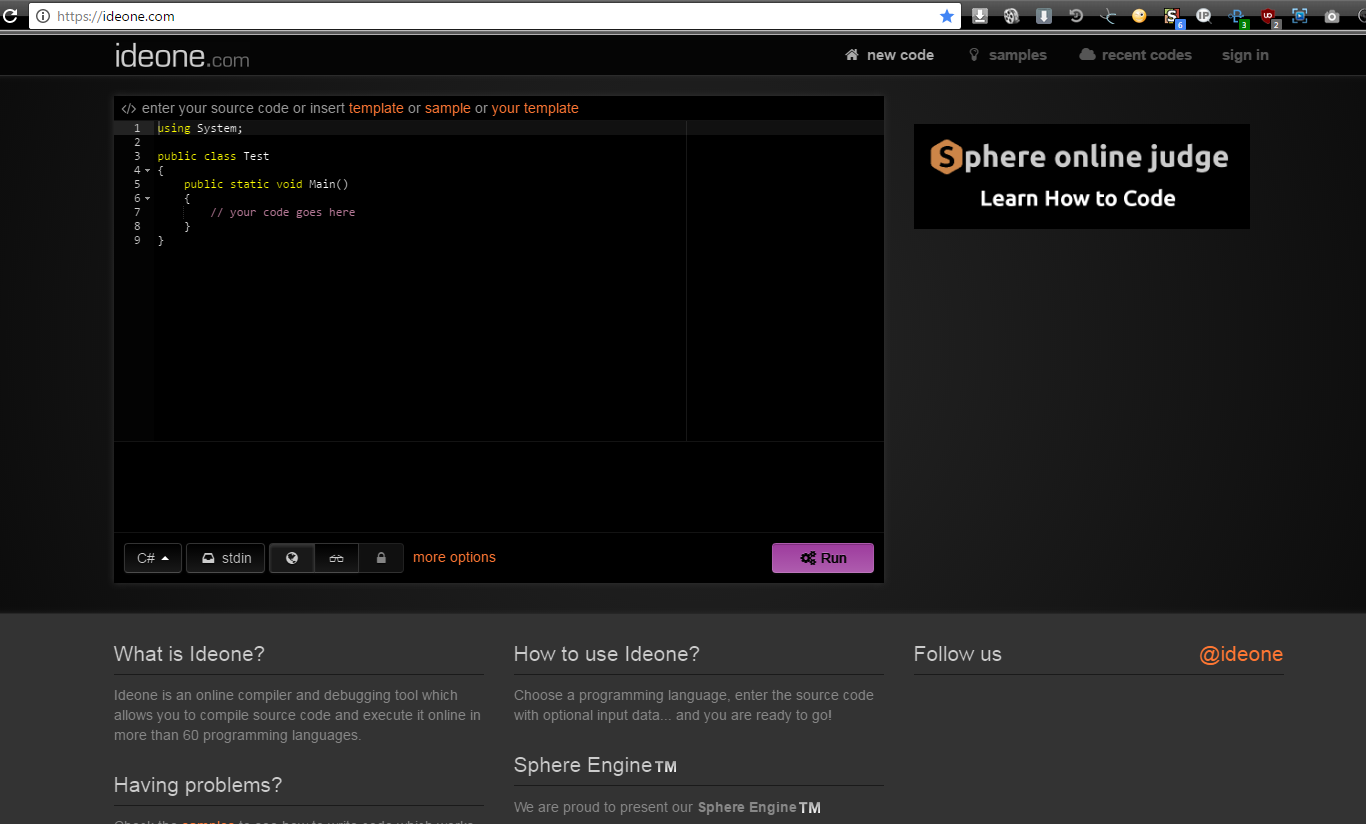
Task: Open the recent codes menu item
Action: click(1135, 55)
